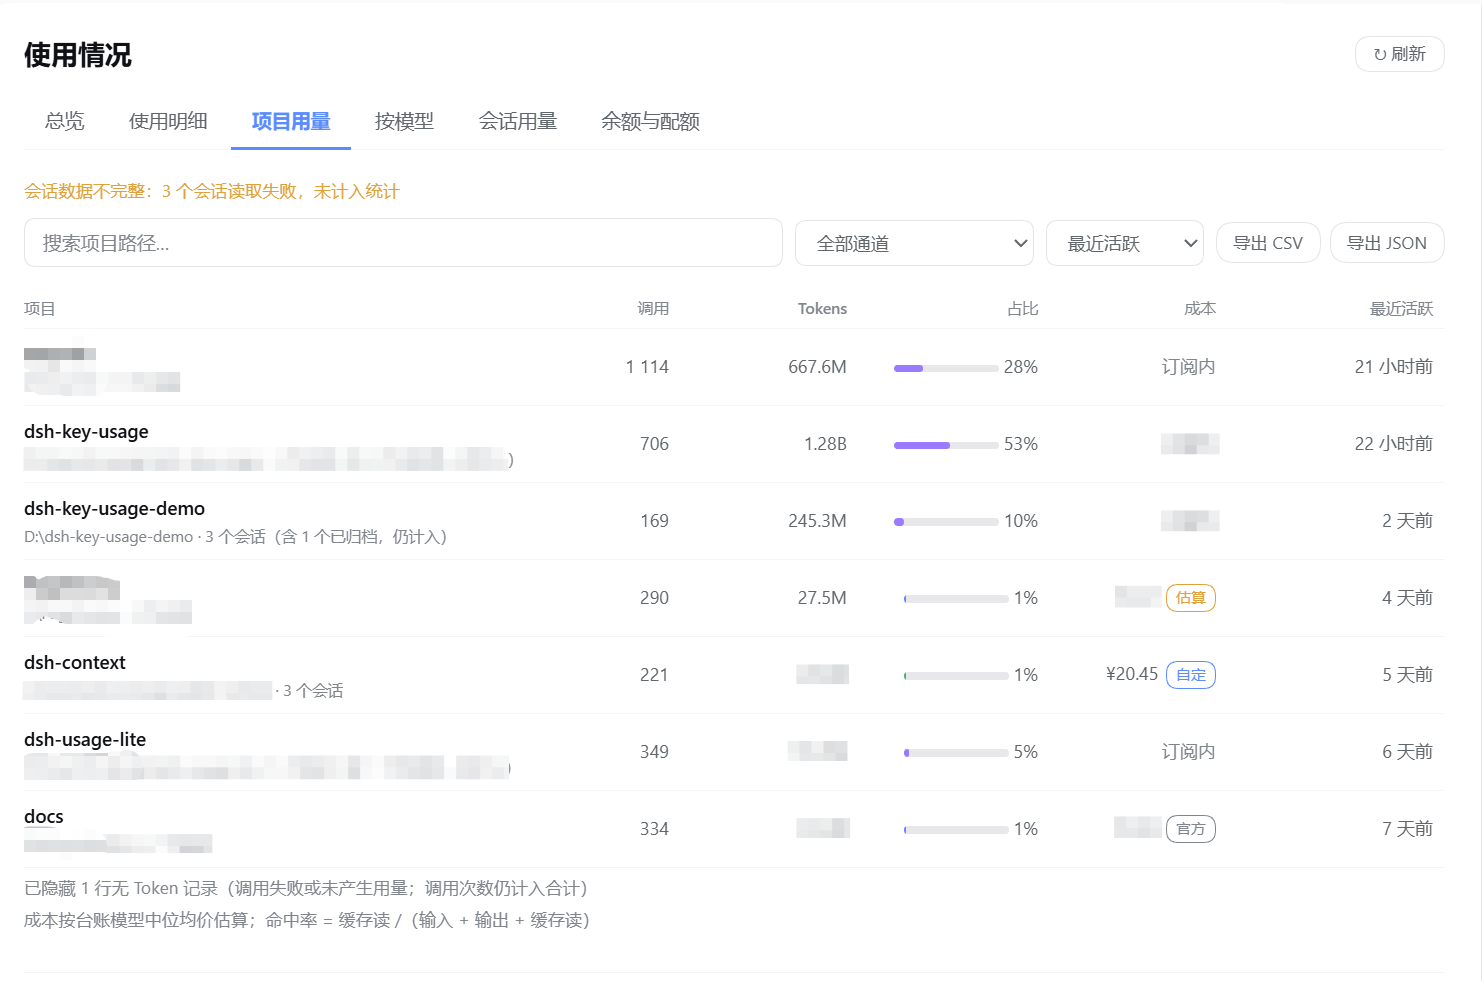
Task: Click the 1 114 calls value
Action: tap(647, 367)
